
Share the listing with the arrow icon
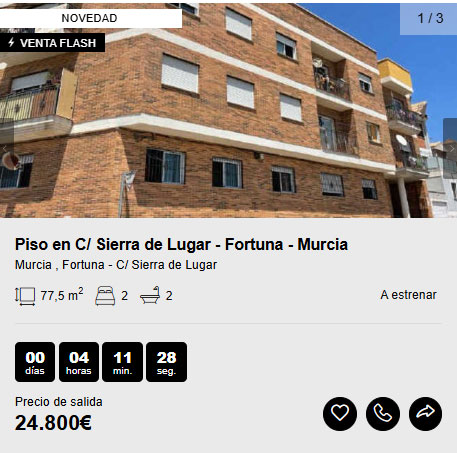tap(426, 414)
